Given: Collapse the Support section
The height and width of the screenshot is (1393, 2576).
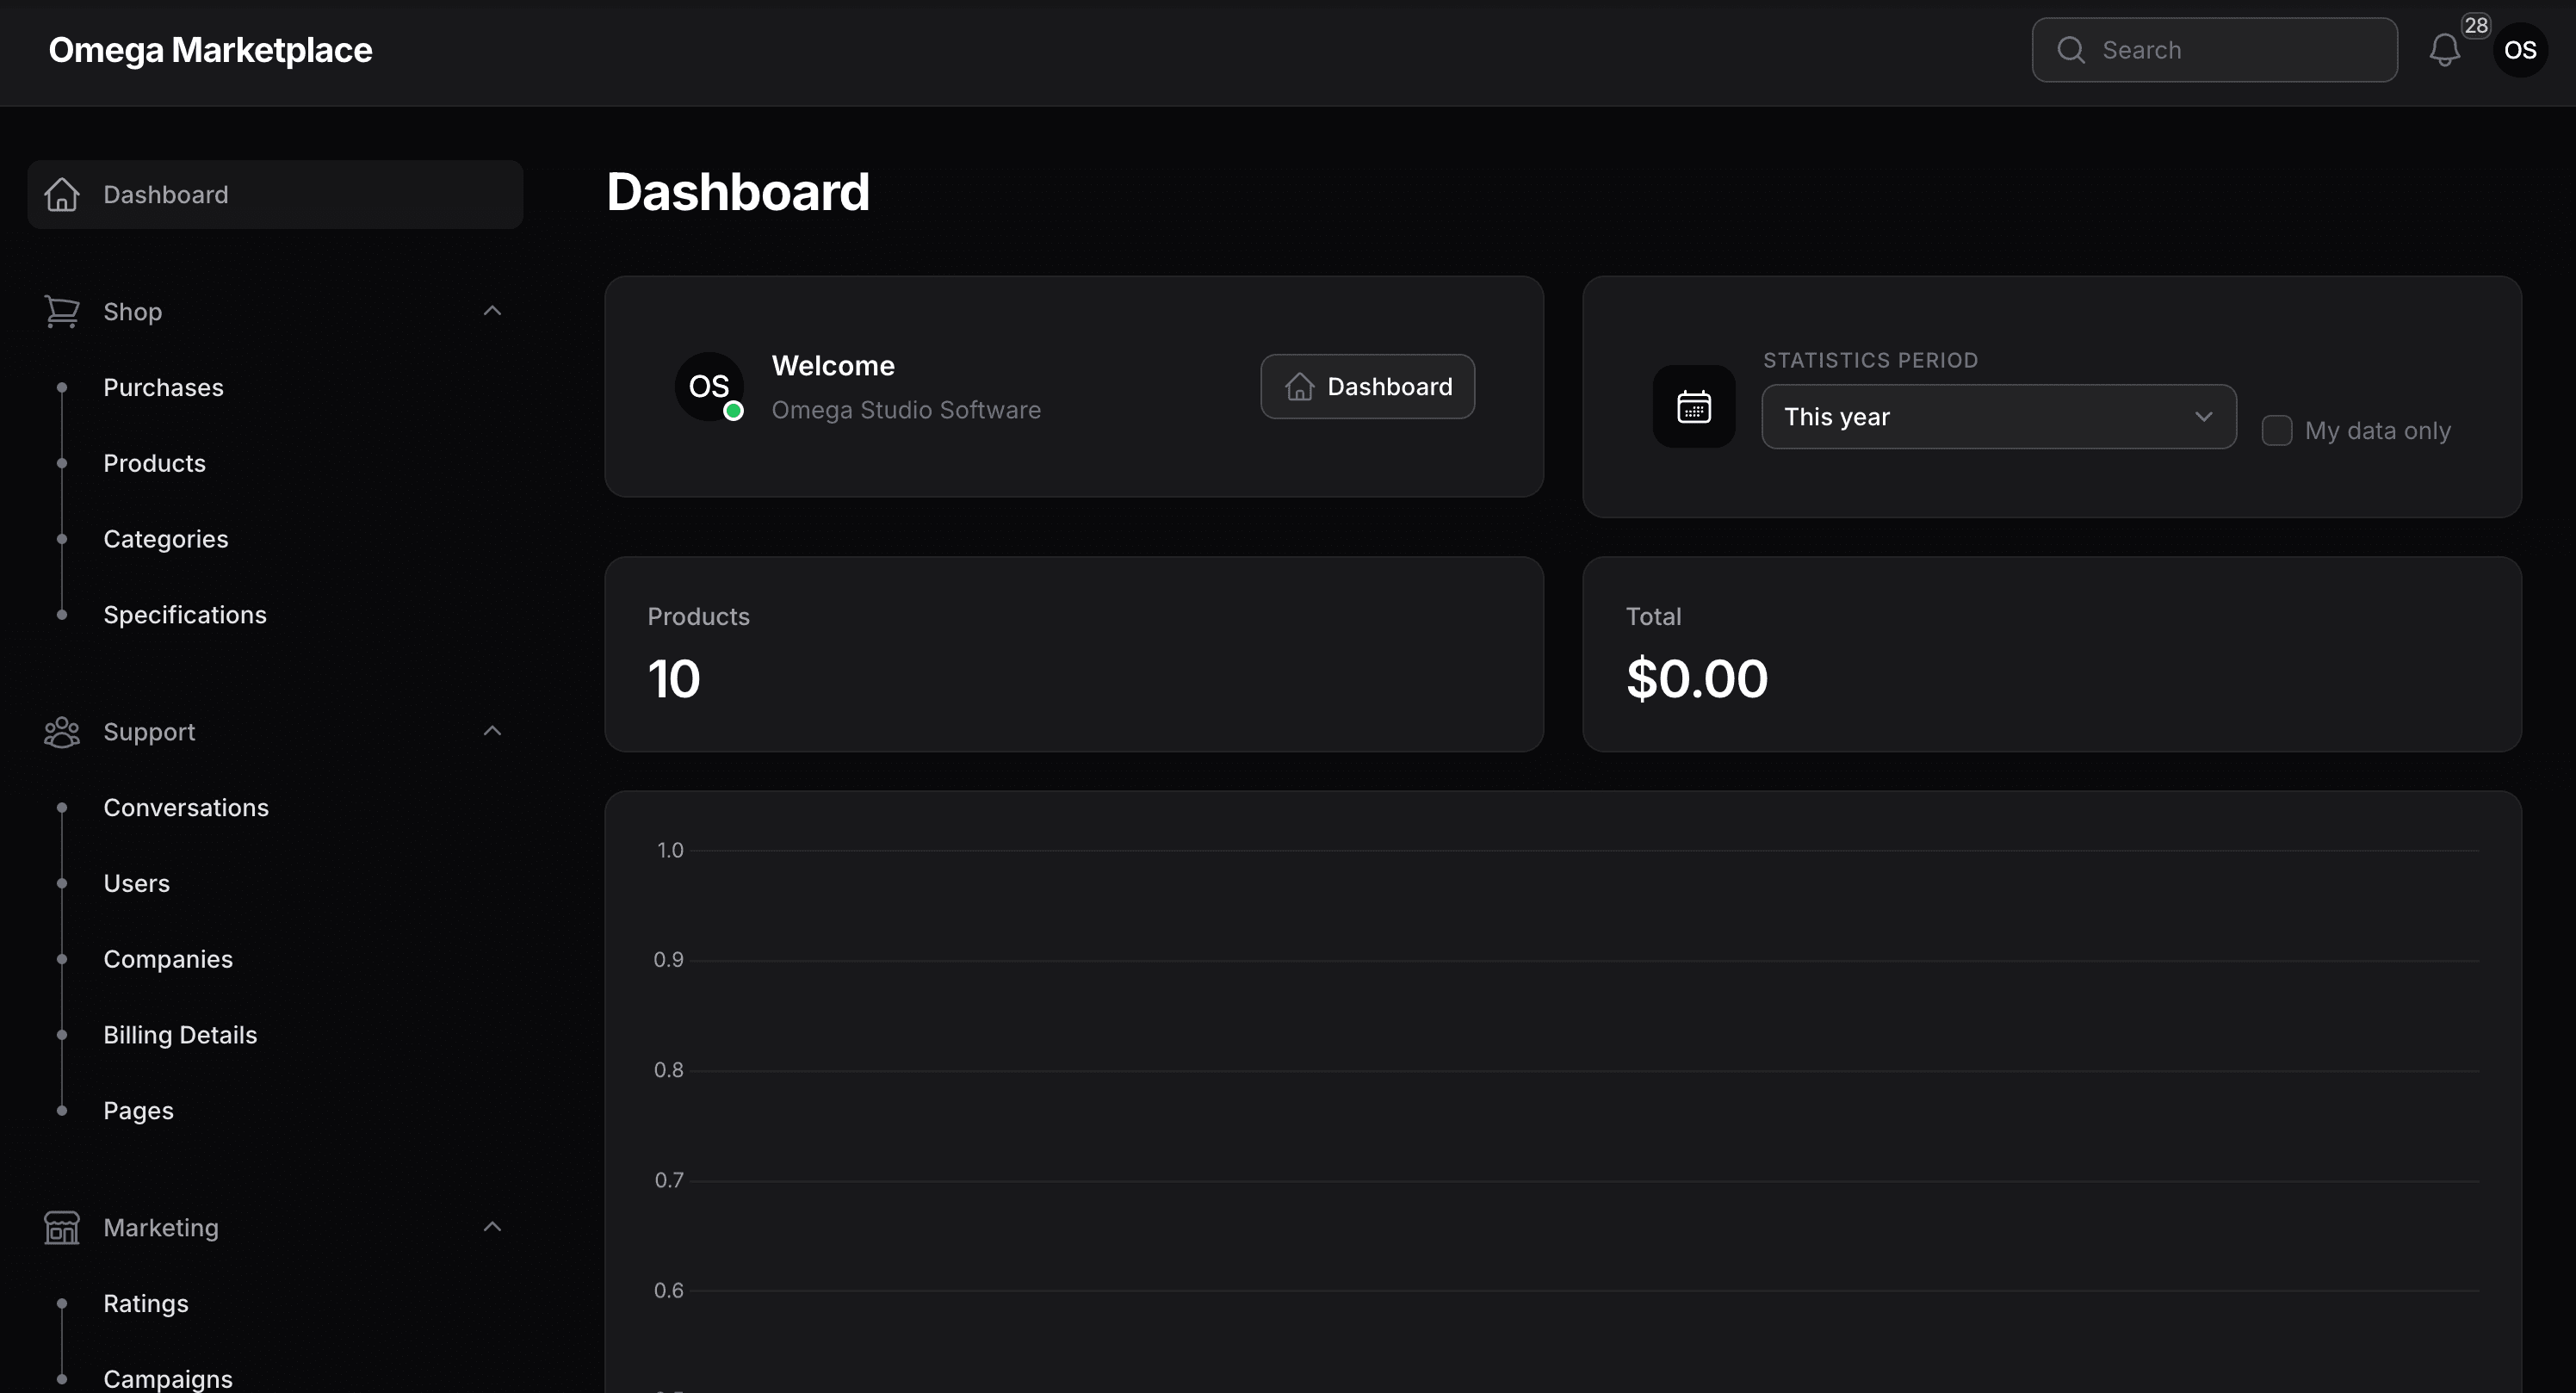Looking at the screenshot, I should [x=492, y=731].
